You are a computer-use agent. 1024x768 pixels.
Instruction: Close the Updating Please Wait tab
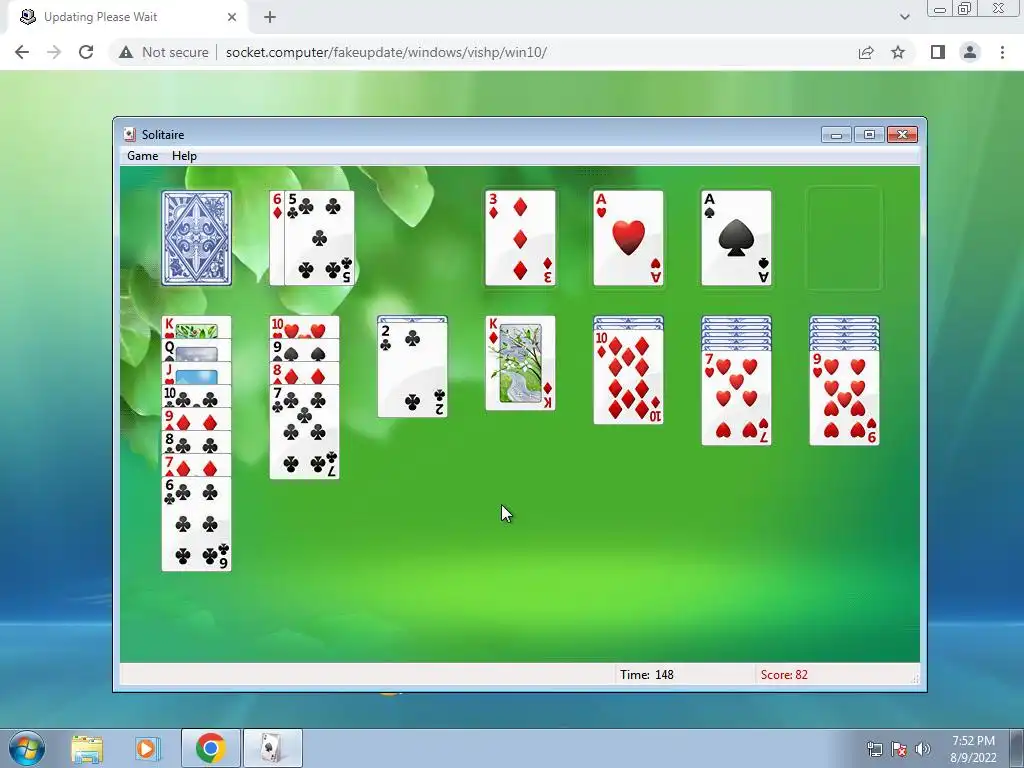(232, 17)
